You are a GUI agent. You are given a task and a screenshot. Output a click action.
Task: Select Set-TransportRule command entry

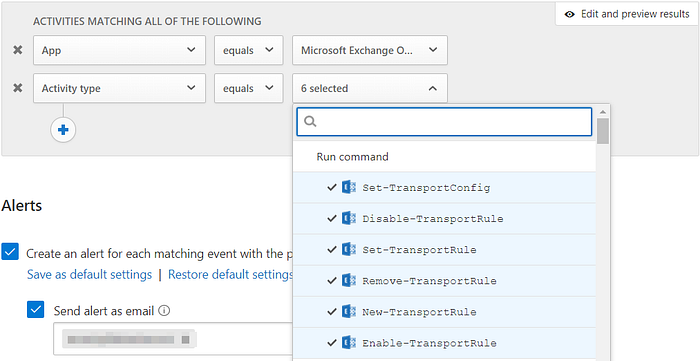click(x=444, y=249)
